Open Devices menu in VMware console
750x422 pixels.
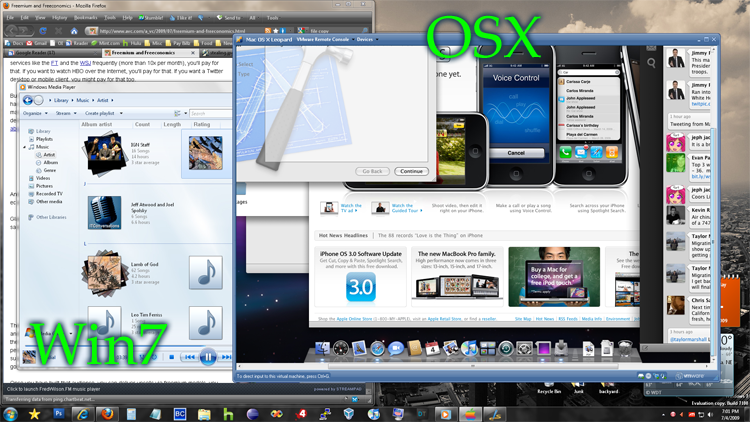click(367, 39)
